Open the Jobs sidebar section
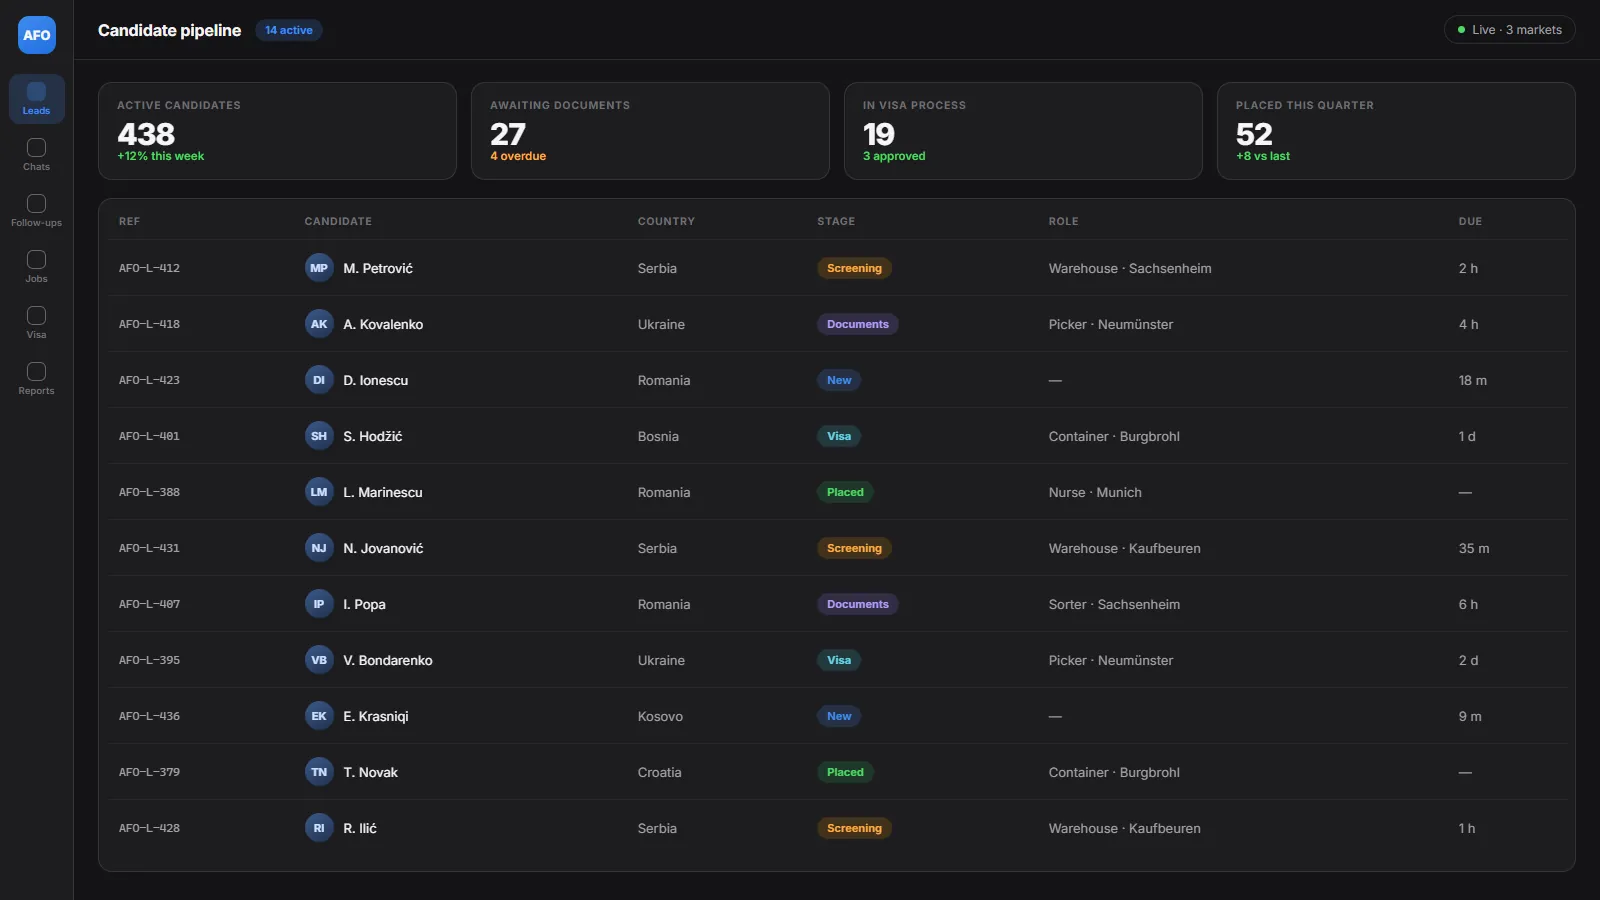This screenshot has height=900, width=1600. [36, 267]
